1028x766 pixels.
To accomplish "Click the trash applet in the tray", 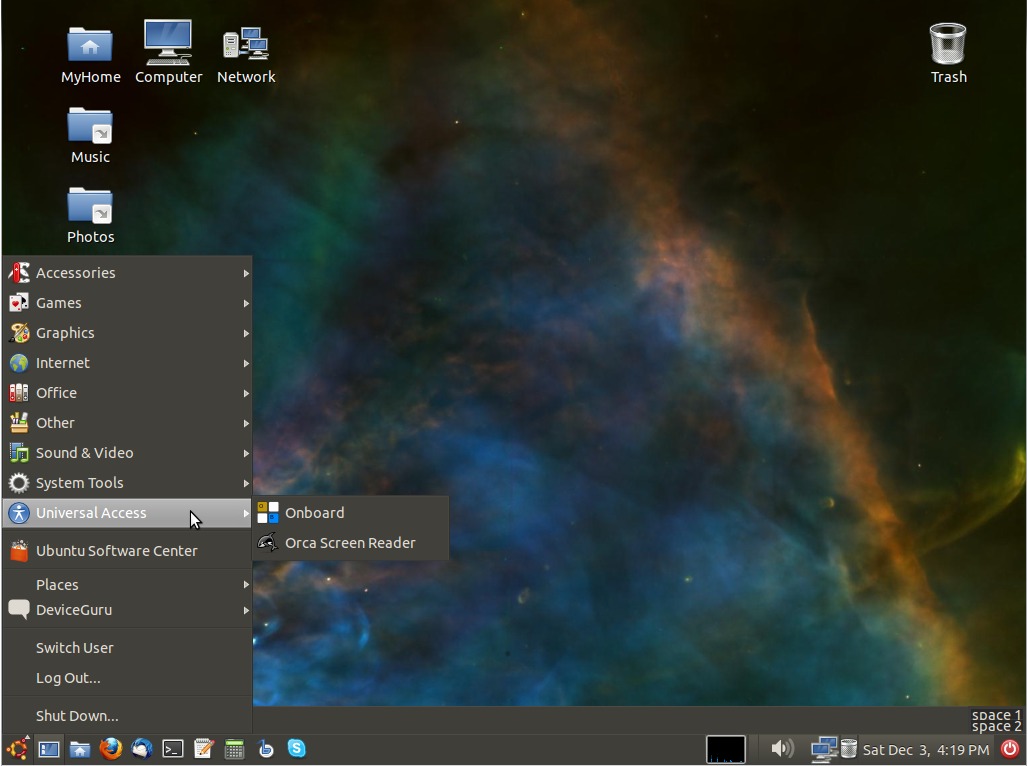I will point(848,748).
